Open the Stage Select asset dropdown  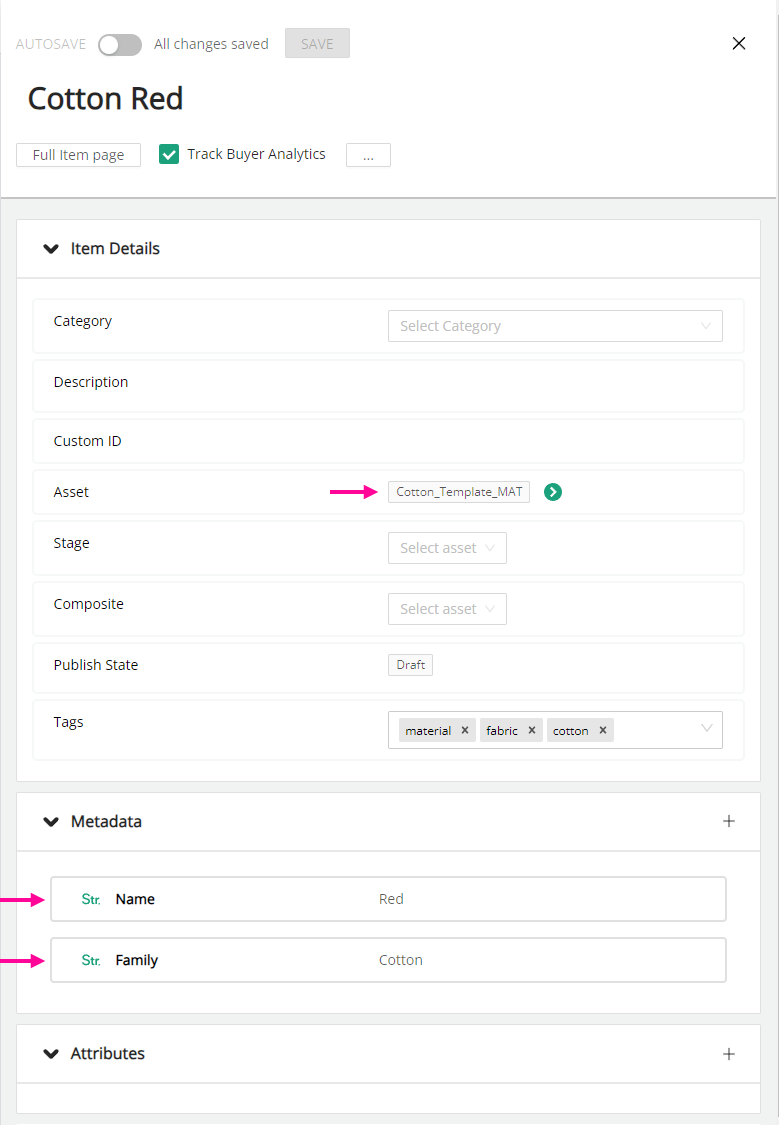[447, 548]
